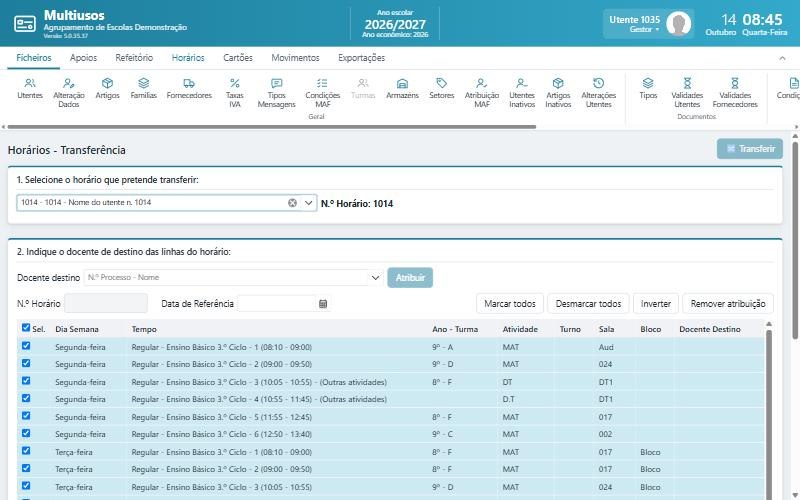Click Remover atribuição button
This screenshot has width=800, height=500.
coord(728,304)
